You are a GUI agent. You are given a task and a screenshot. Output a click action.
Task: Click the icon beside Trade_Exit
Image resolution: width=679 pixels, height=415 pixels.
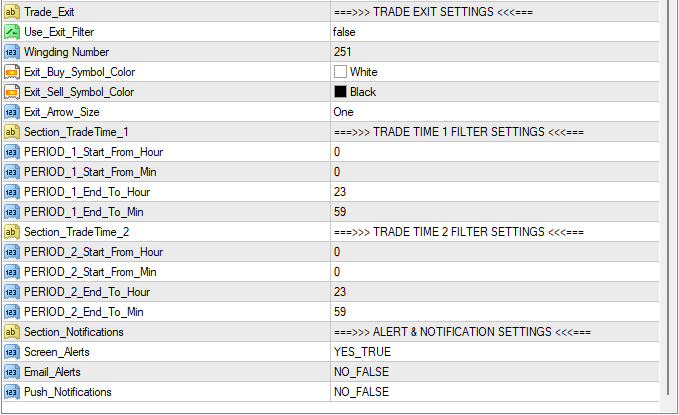tap(11, 11)
